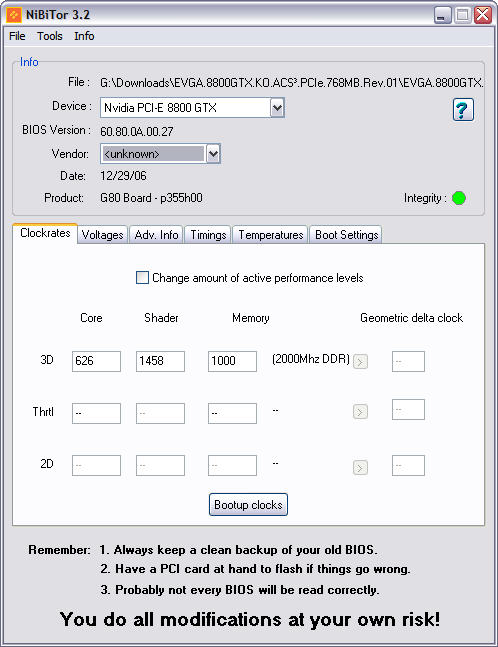Click the Thrtl Geometric delta clock field

tap(408, 410)
